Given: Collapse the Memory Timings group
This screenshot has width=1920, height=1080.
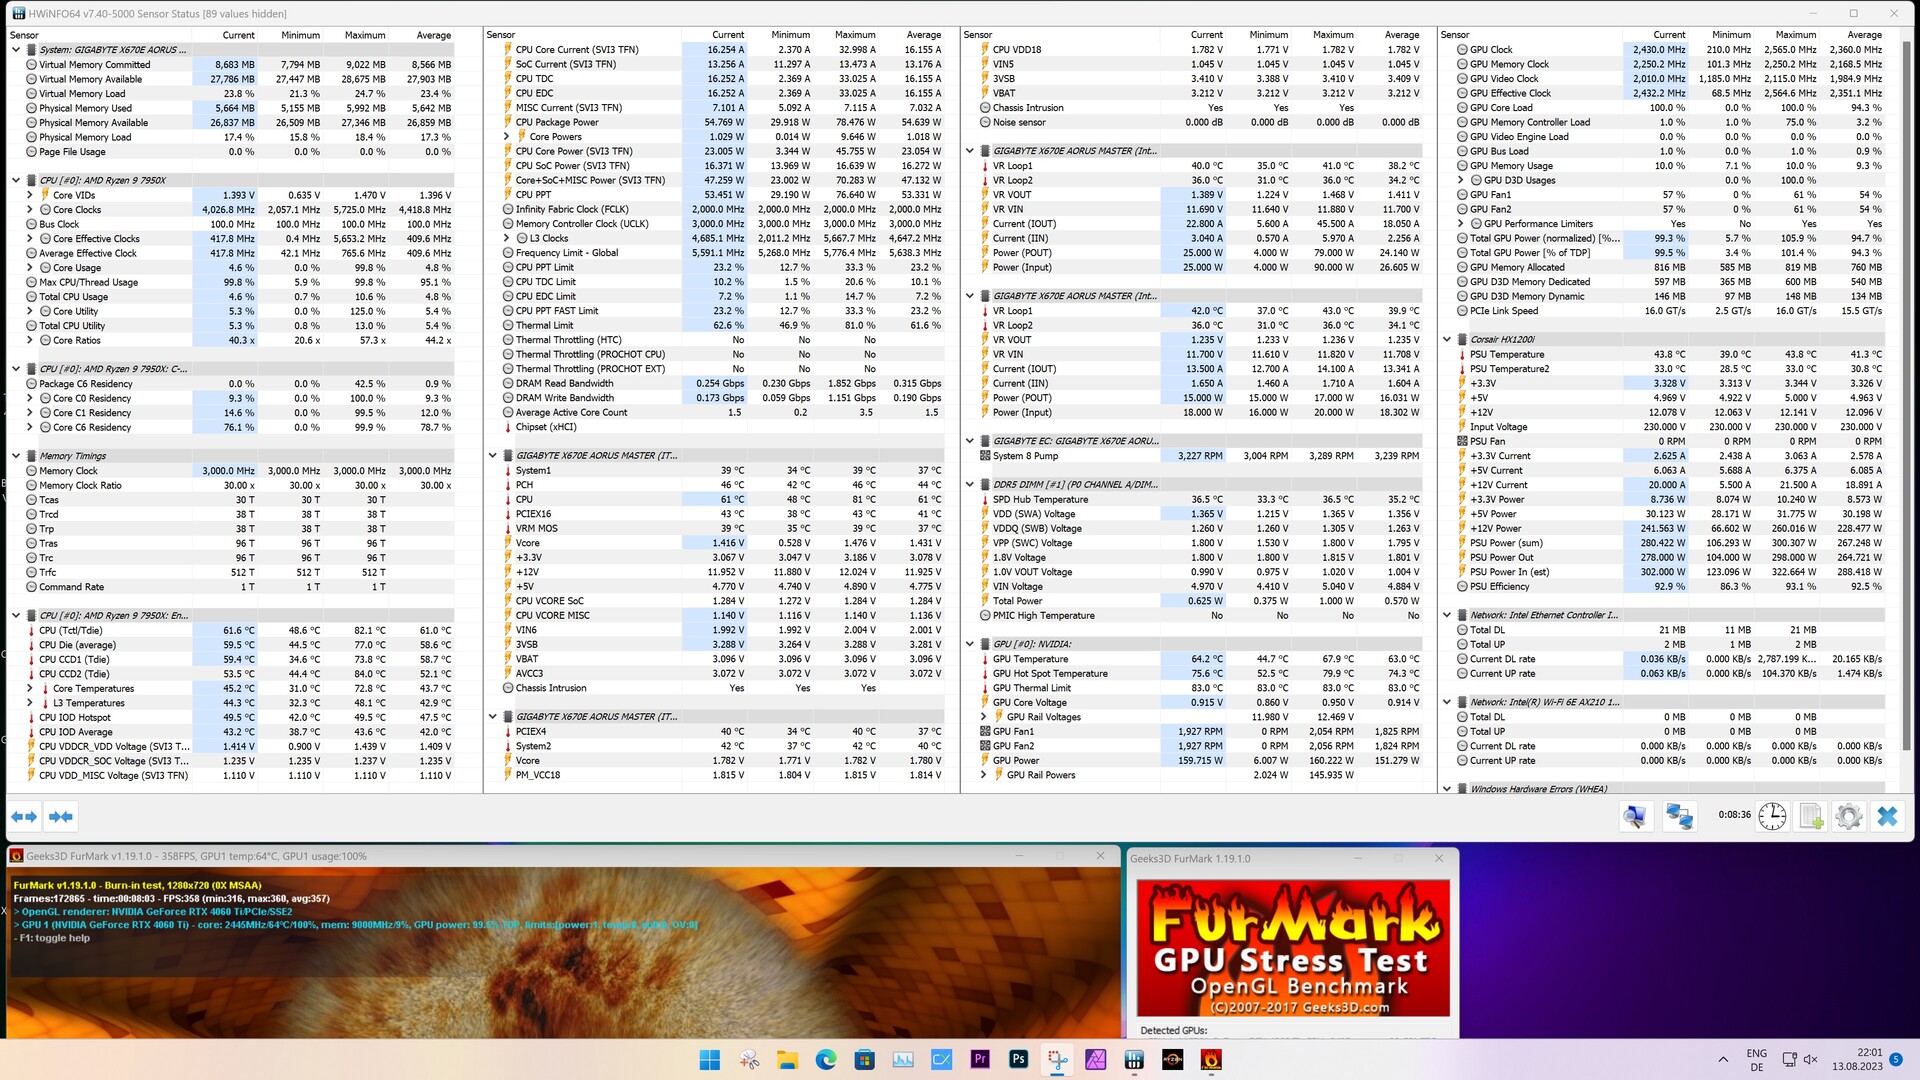Looking at the screenshot, I should [16, 456].
